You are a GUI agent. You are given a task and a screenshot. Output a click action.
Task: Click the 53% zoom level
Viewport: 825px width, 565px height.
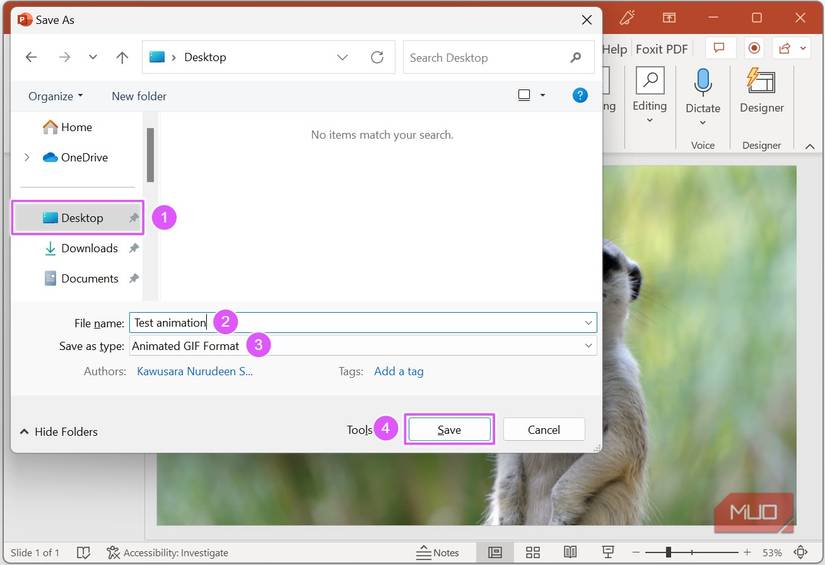click(772, 553)
